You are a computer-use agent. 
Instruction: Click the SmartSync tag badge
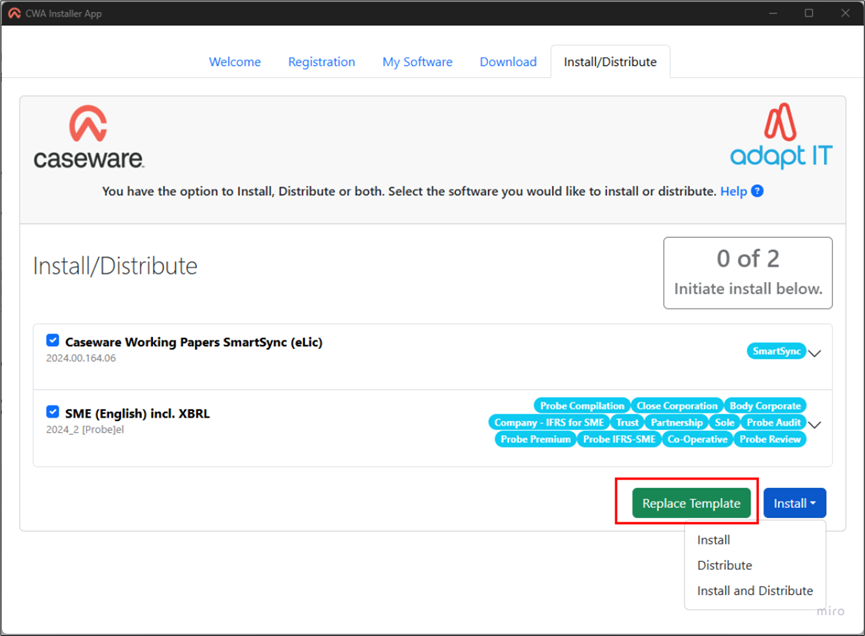(776, 351)
